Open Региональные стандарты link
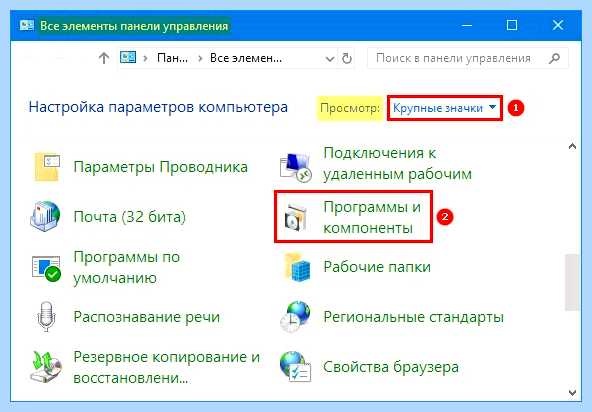The image size is (592, 412). [x=413, y=317]
